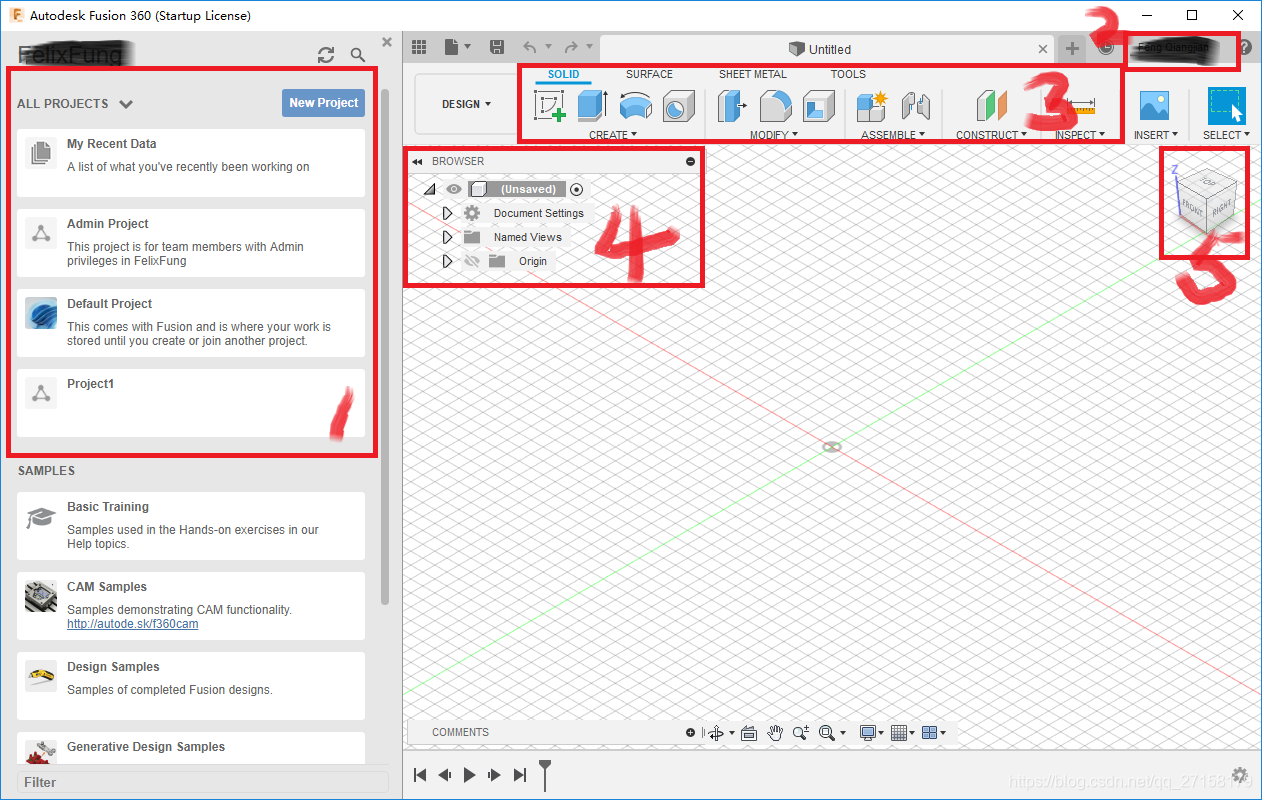Refresh the data panel
Viewport: 1262px width, 800px height.
pyautogui.click(x=326, y=56)
